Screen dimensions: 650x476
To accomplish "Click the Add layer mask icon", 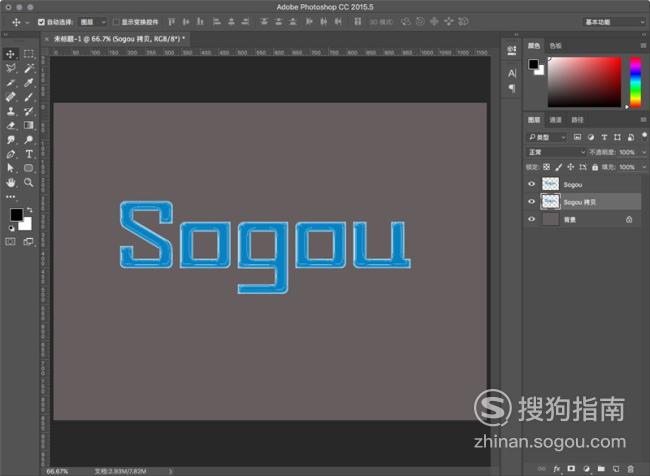I will (571, 469).
